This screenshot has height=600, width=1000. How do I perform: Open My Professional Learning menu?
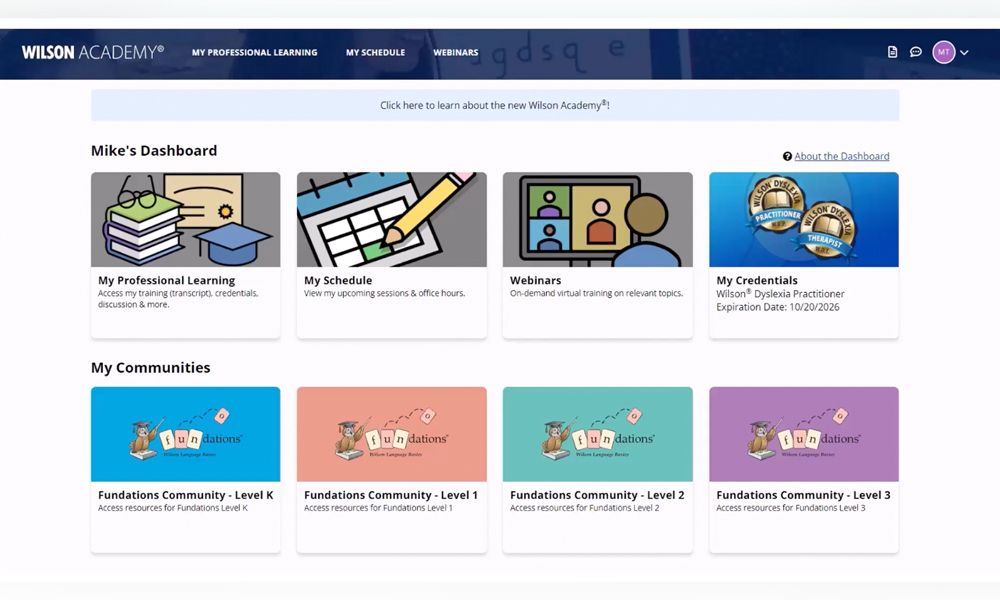click(x=254, y=52)
